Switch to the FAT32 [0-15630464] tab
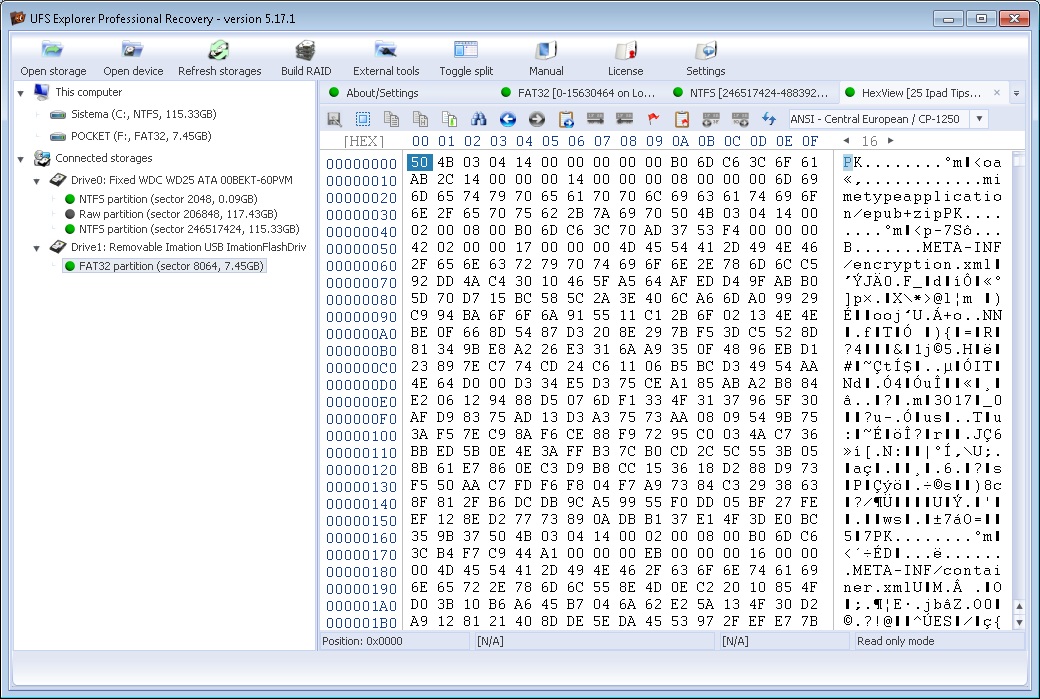The height and width of the screenshot is (699, 1040). 578,93
